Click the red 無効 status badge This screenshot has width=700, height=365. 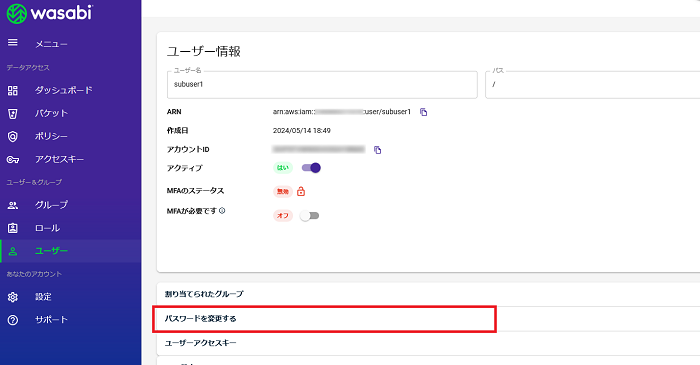(283, 191)
